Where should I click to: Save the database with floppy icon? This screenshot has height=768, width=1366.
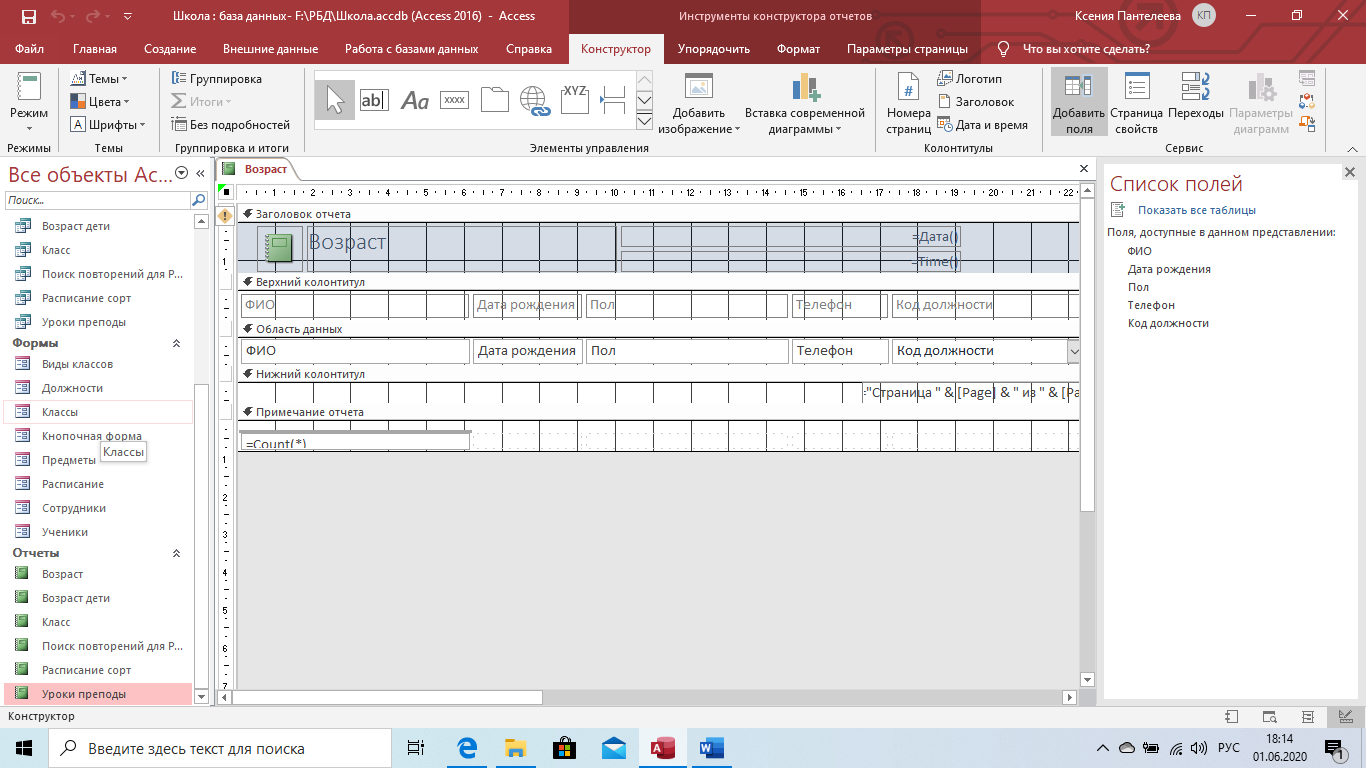pyautogui.click(x=28, y=16)
